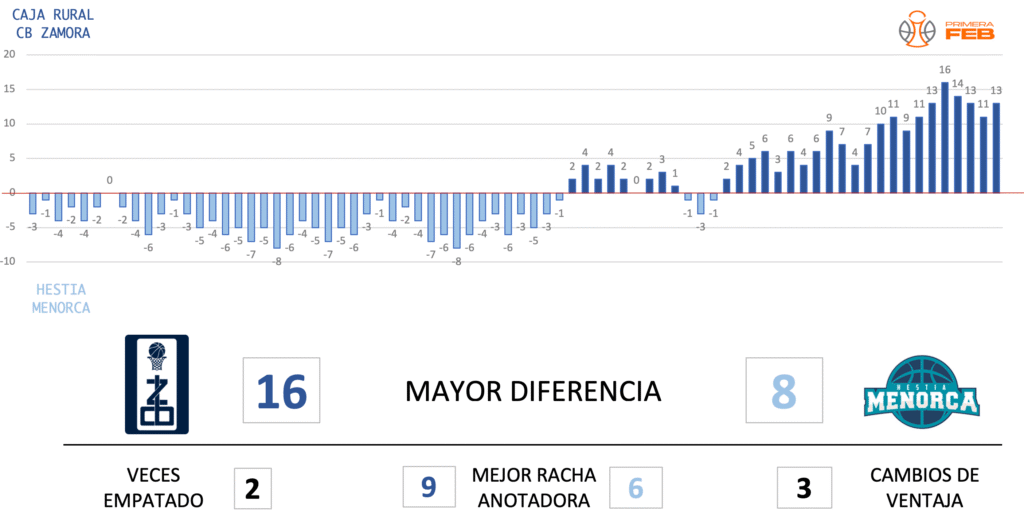Select the 'MEJOR RACHA ANOTADORA' label
This screenshot has height=517, width=1024.
[x=534, y=488]
